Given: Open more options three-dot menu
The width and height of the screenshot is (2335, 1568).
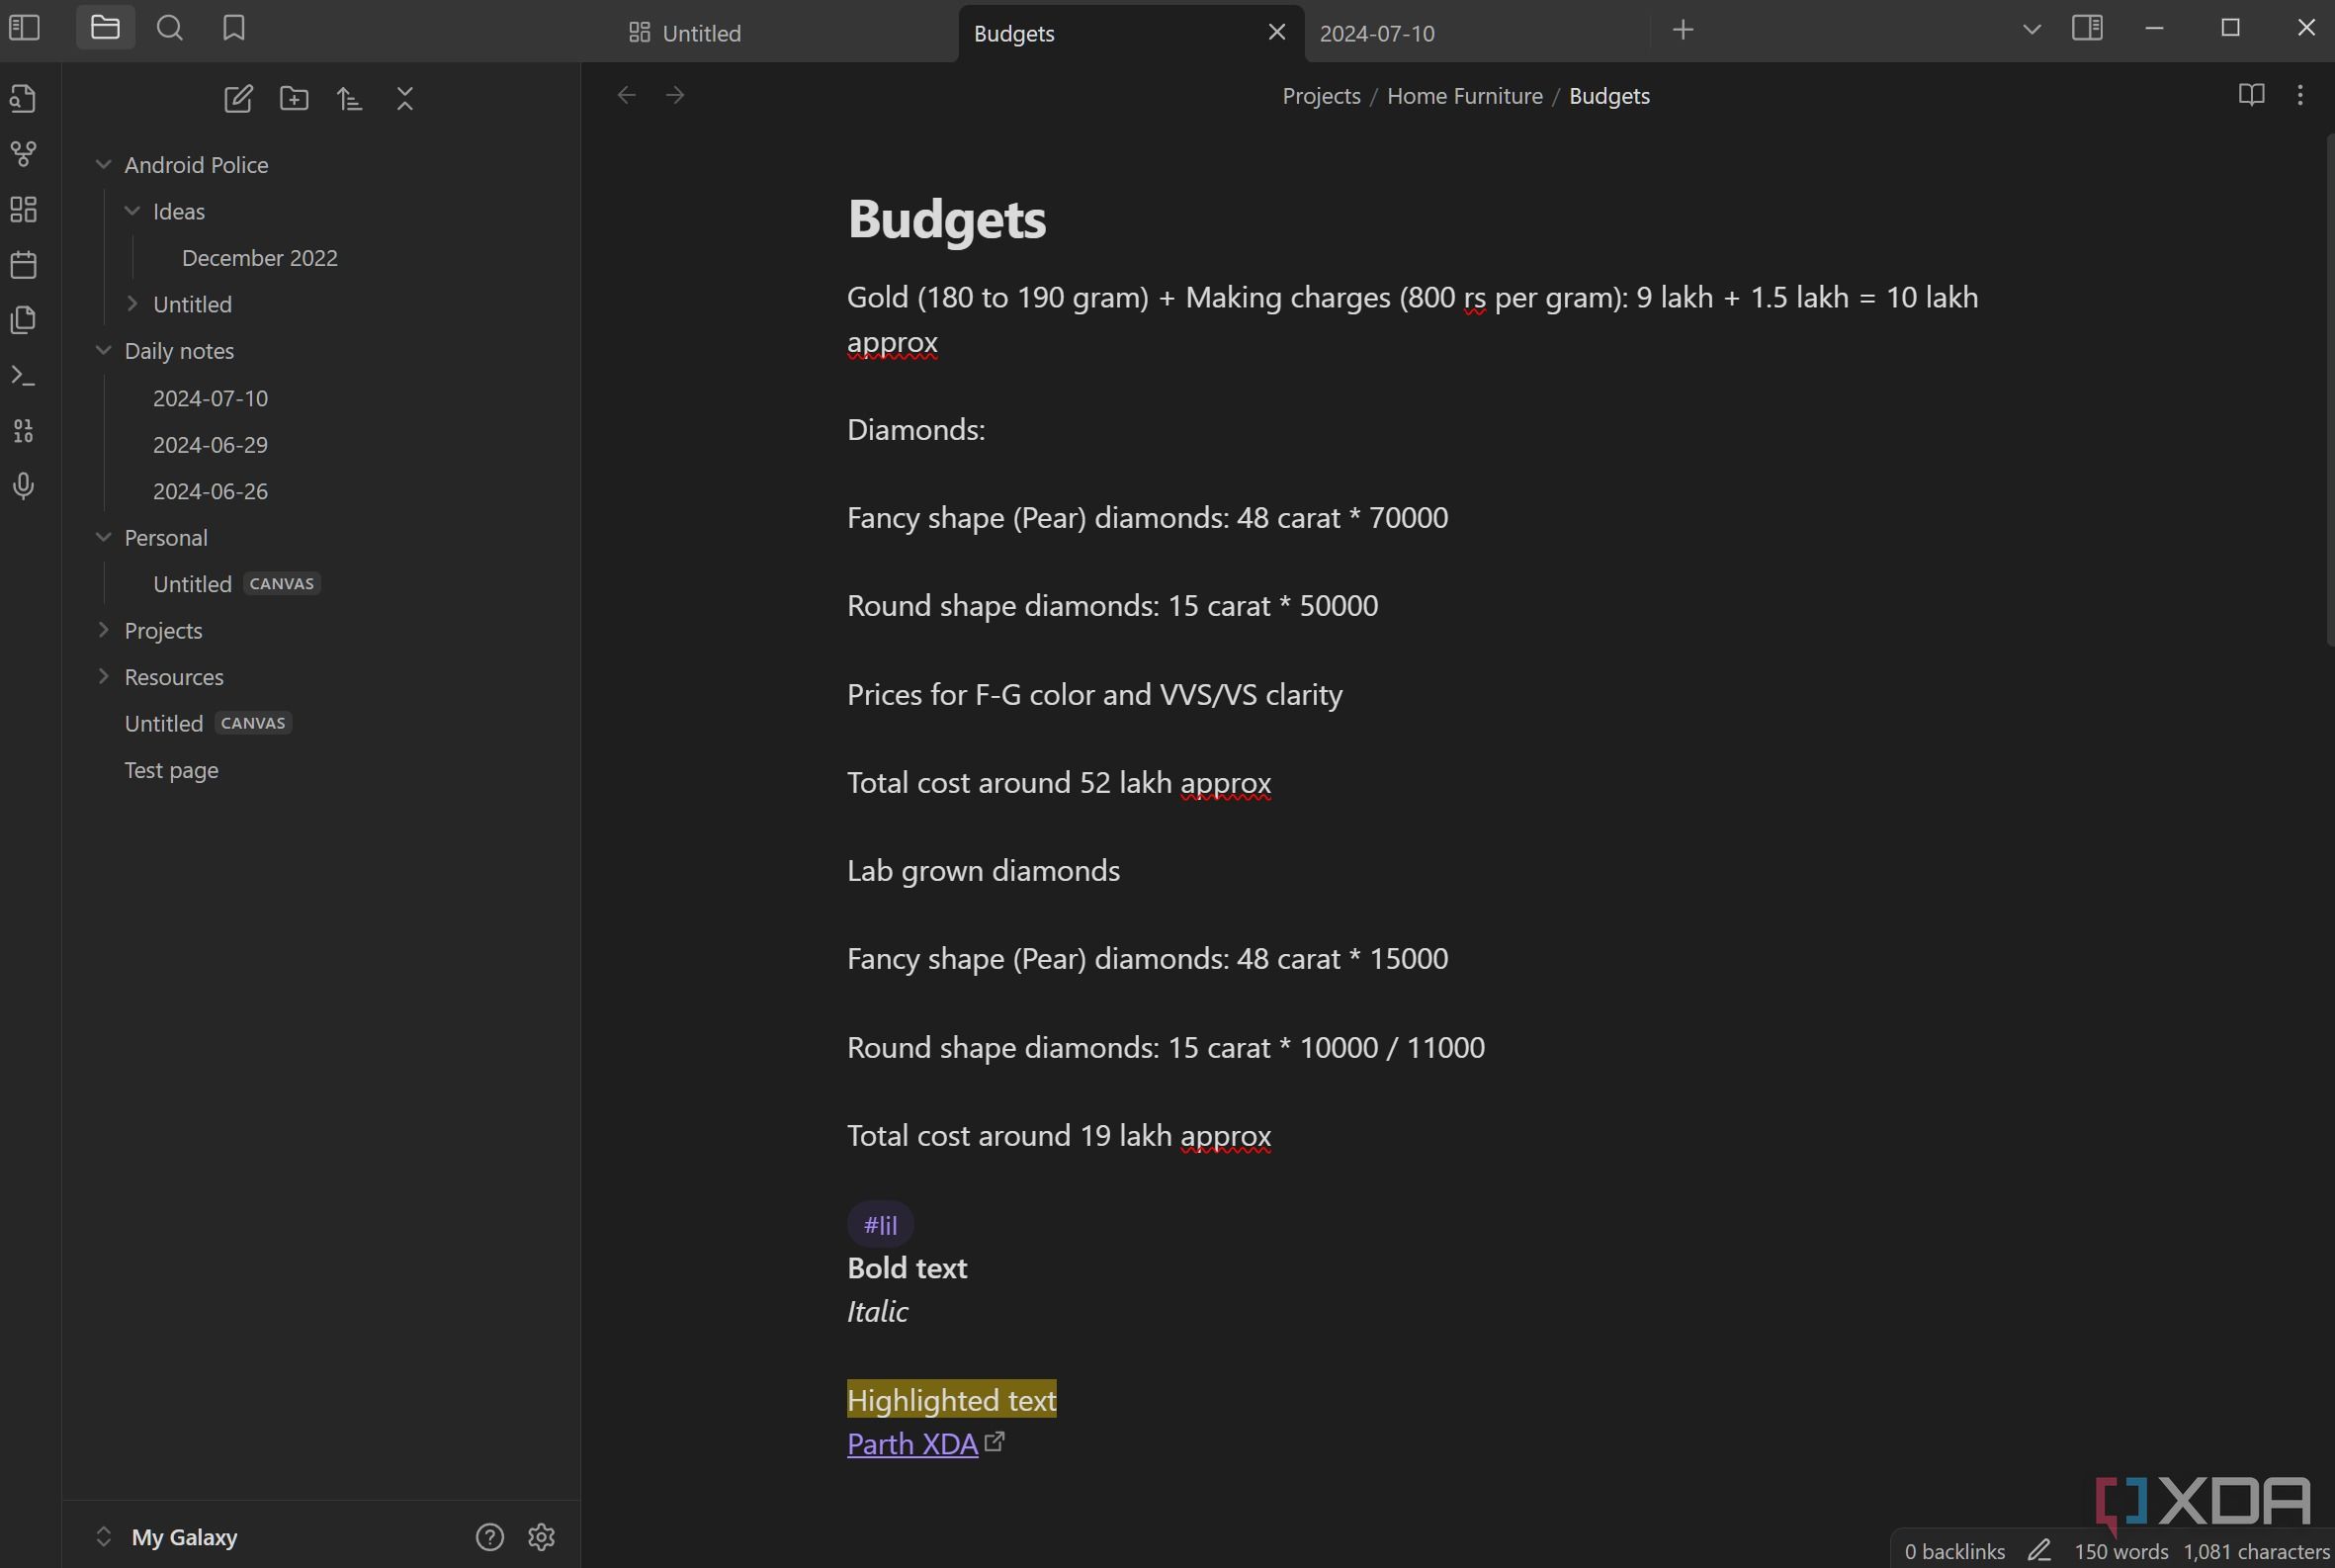Looking at the screenshot, I should click(2300, 95).
